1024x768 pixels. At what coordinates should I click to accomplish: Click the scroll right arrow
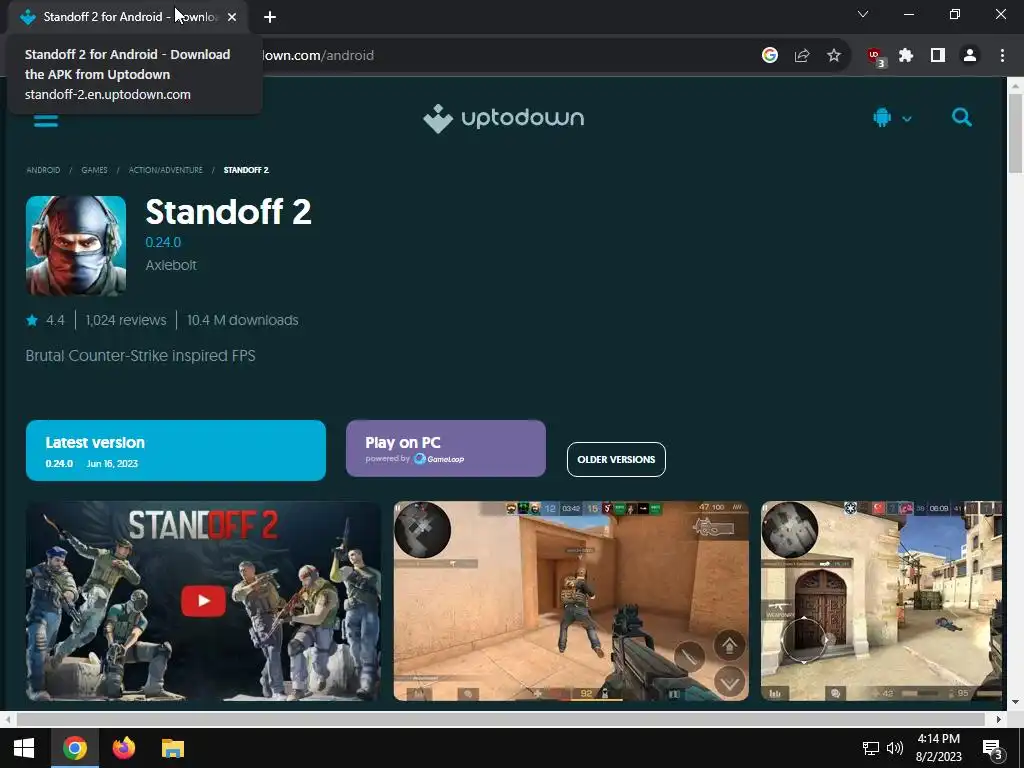click(x=999, y=719)
